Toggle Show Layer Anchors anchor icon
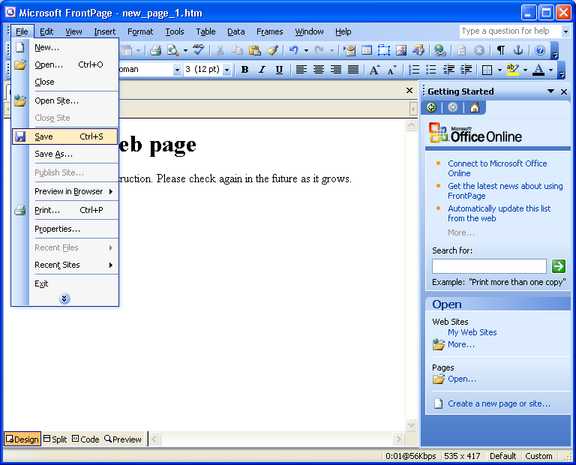Screen dimensions: 576x465 pos(518,50)
